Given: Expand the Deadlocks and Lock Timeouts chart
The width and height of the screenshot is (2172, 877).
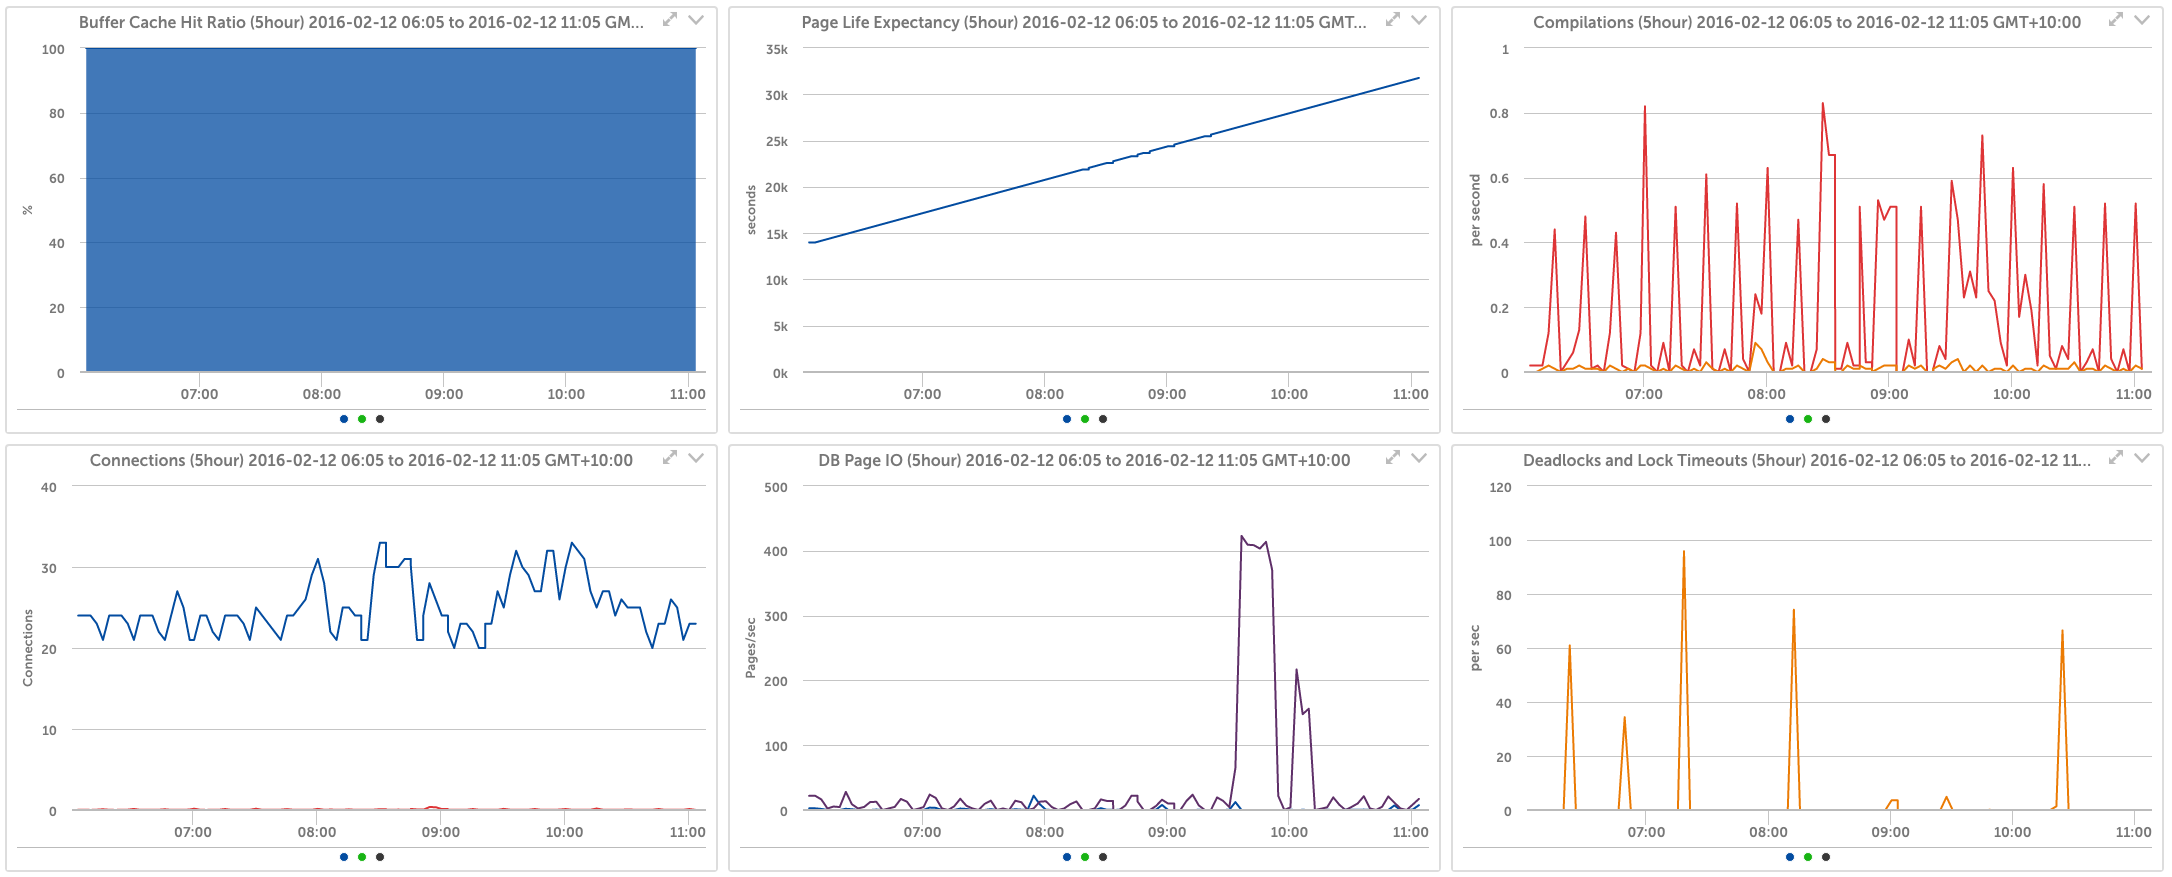Looking at the screenshot, I should pyautogui.click(x=2116, y=458).
